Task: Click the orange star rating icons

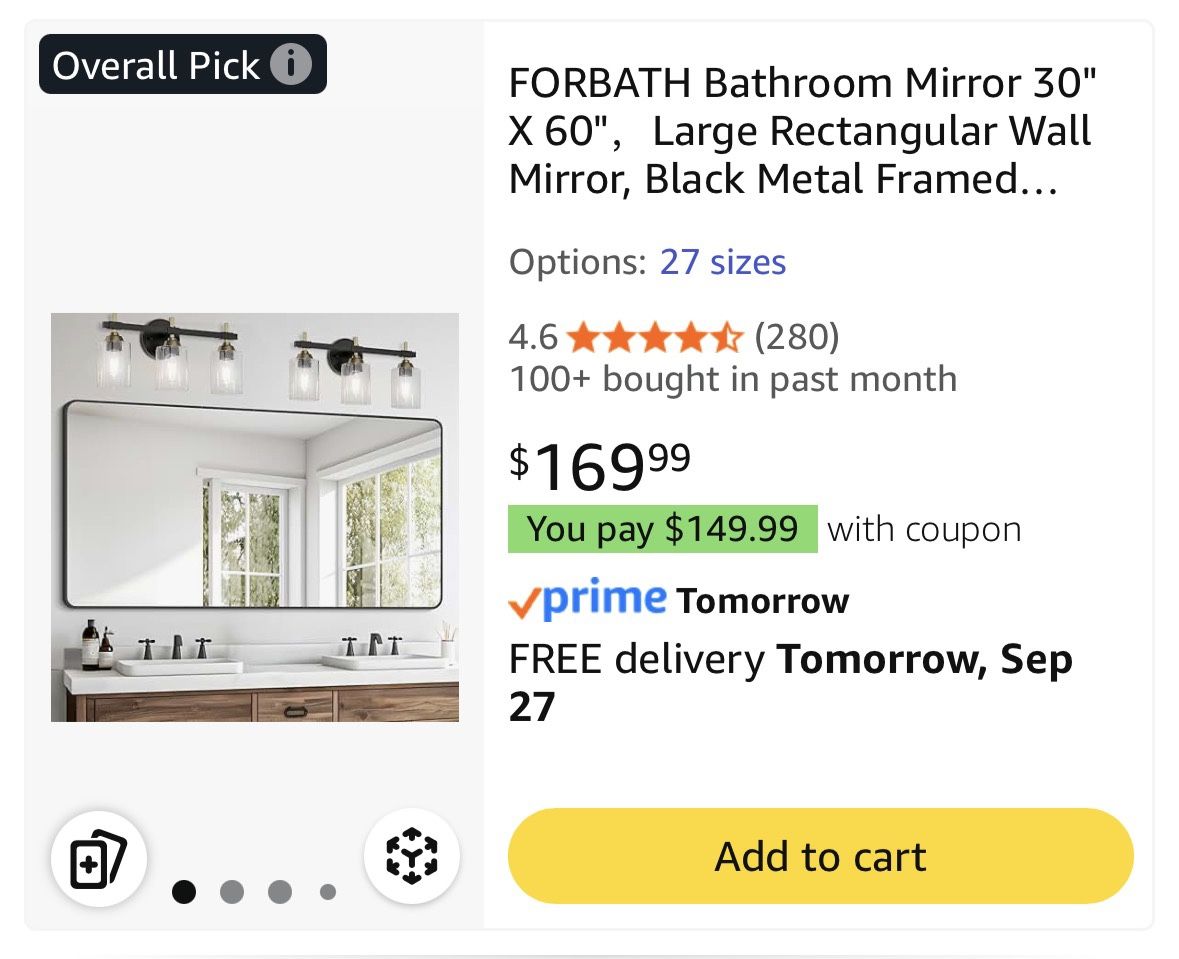Action: pos(655,338)
